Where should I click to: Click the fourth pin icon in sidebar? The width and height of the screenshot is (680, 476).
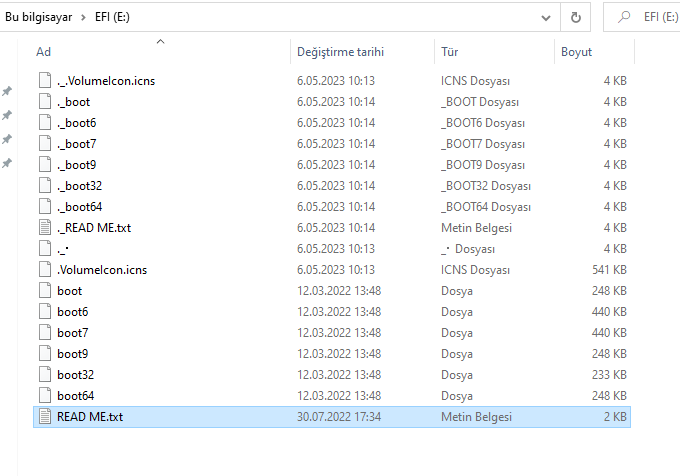pyautogui.click(x=7, y=163)
